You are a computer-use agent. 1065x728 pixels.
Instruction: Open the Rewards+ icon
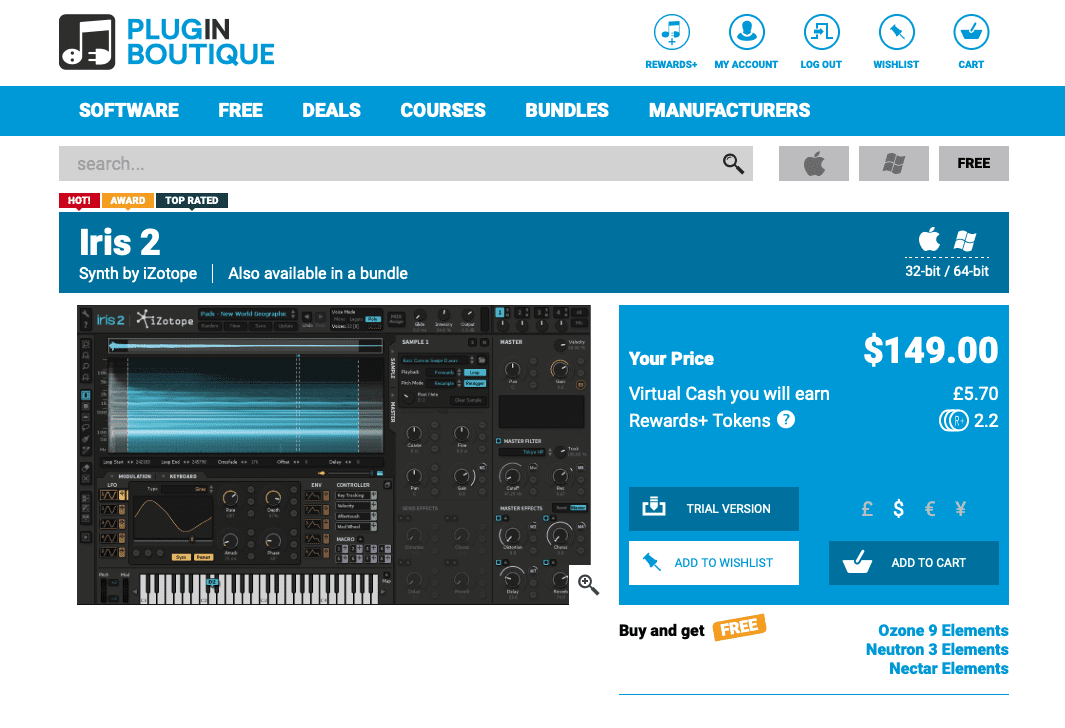click(671, 33)
